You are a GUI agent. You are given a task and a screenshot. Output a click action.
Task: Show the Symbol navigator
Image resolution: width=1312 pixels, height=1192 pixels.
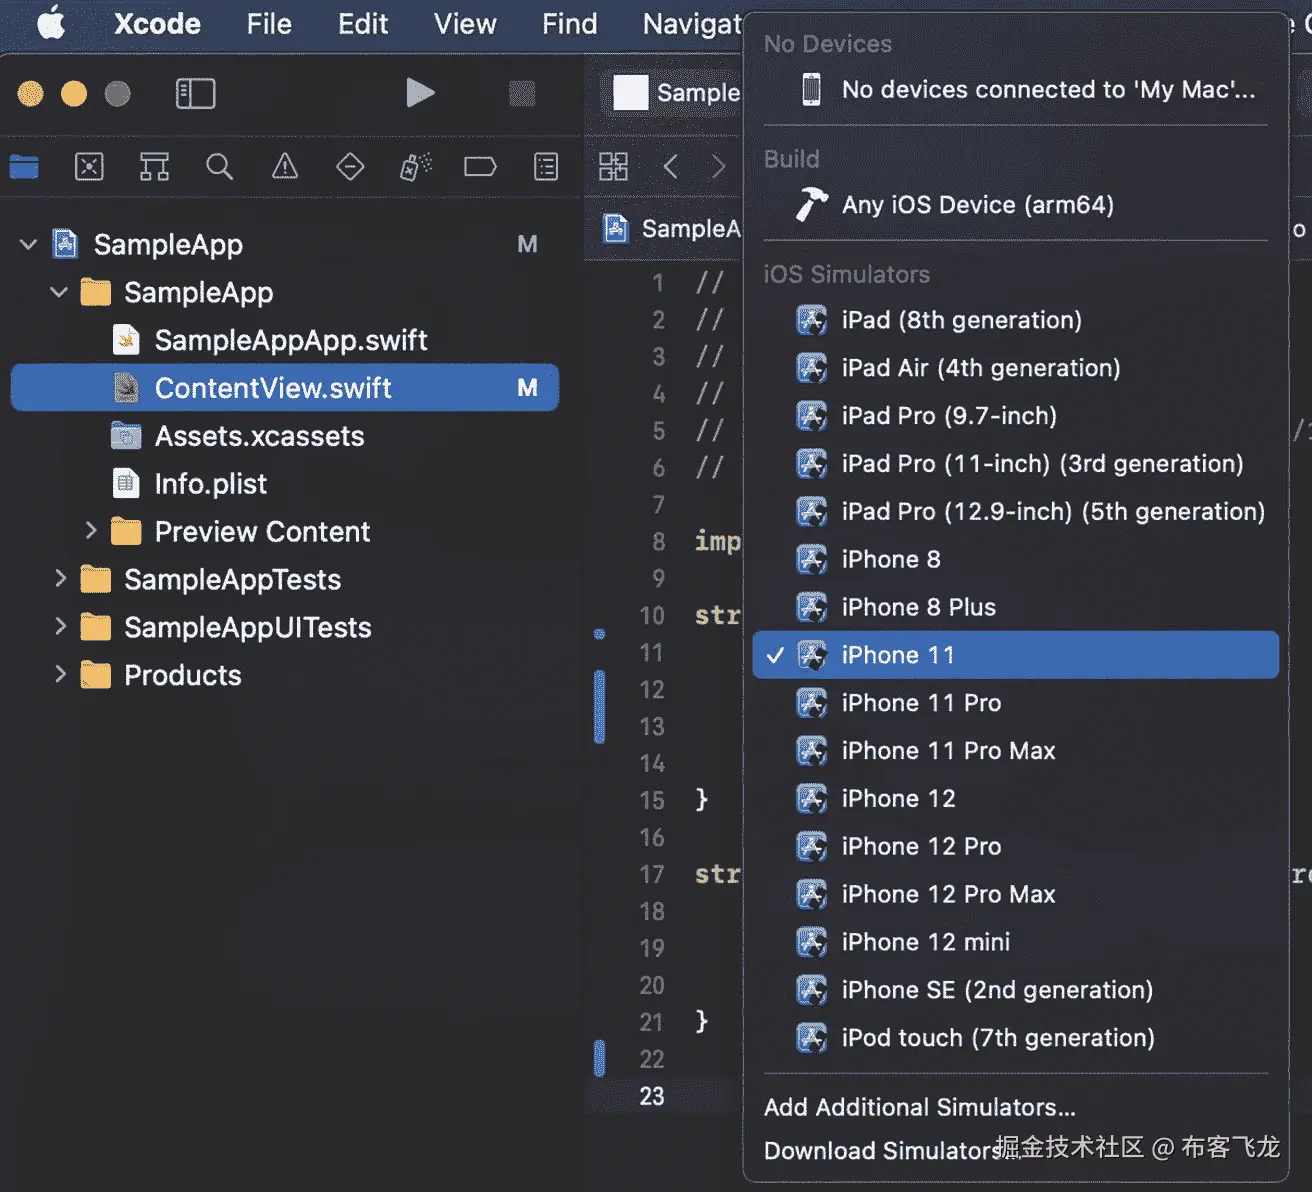154,166
